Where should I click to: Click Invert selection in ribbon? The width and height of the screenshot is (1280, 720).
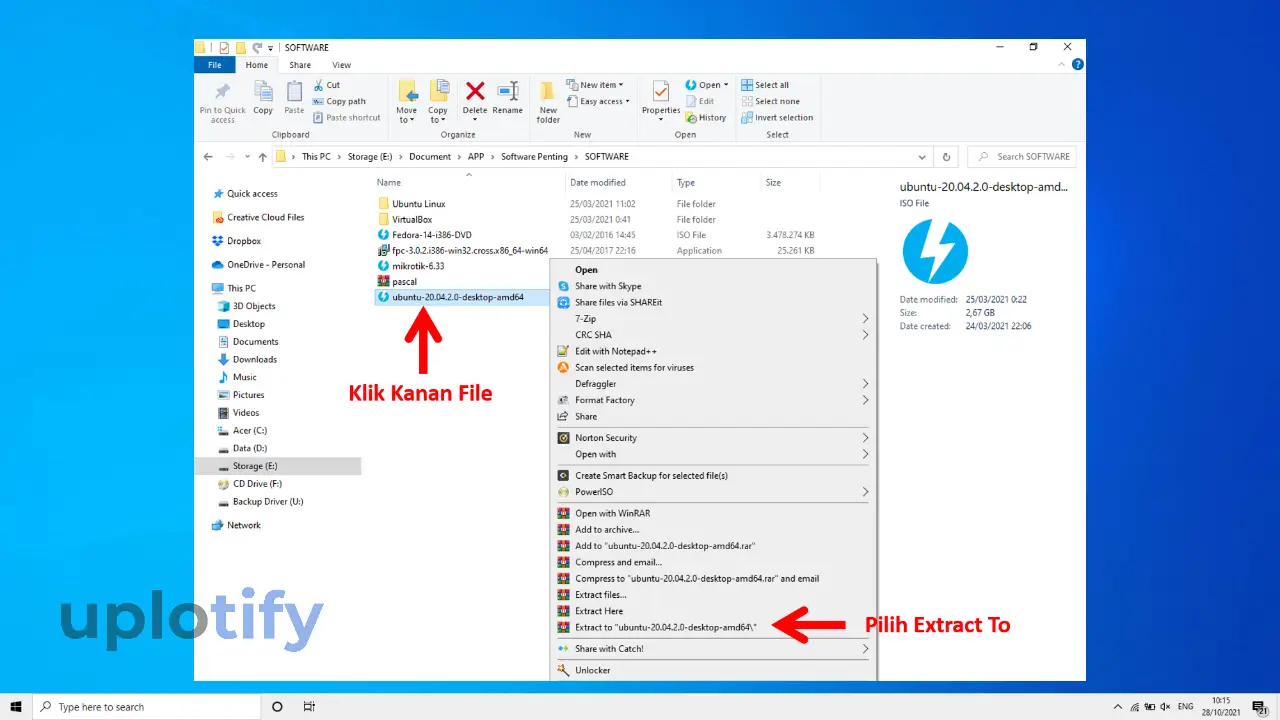click(x=777, y=117)
